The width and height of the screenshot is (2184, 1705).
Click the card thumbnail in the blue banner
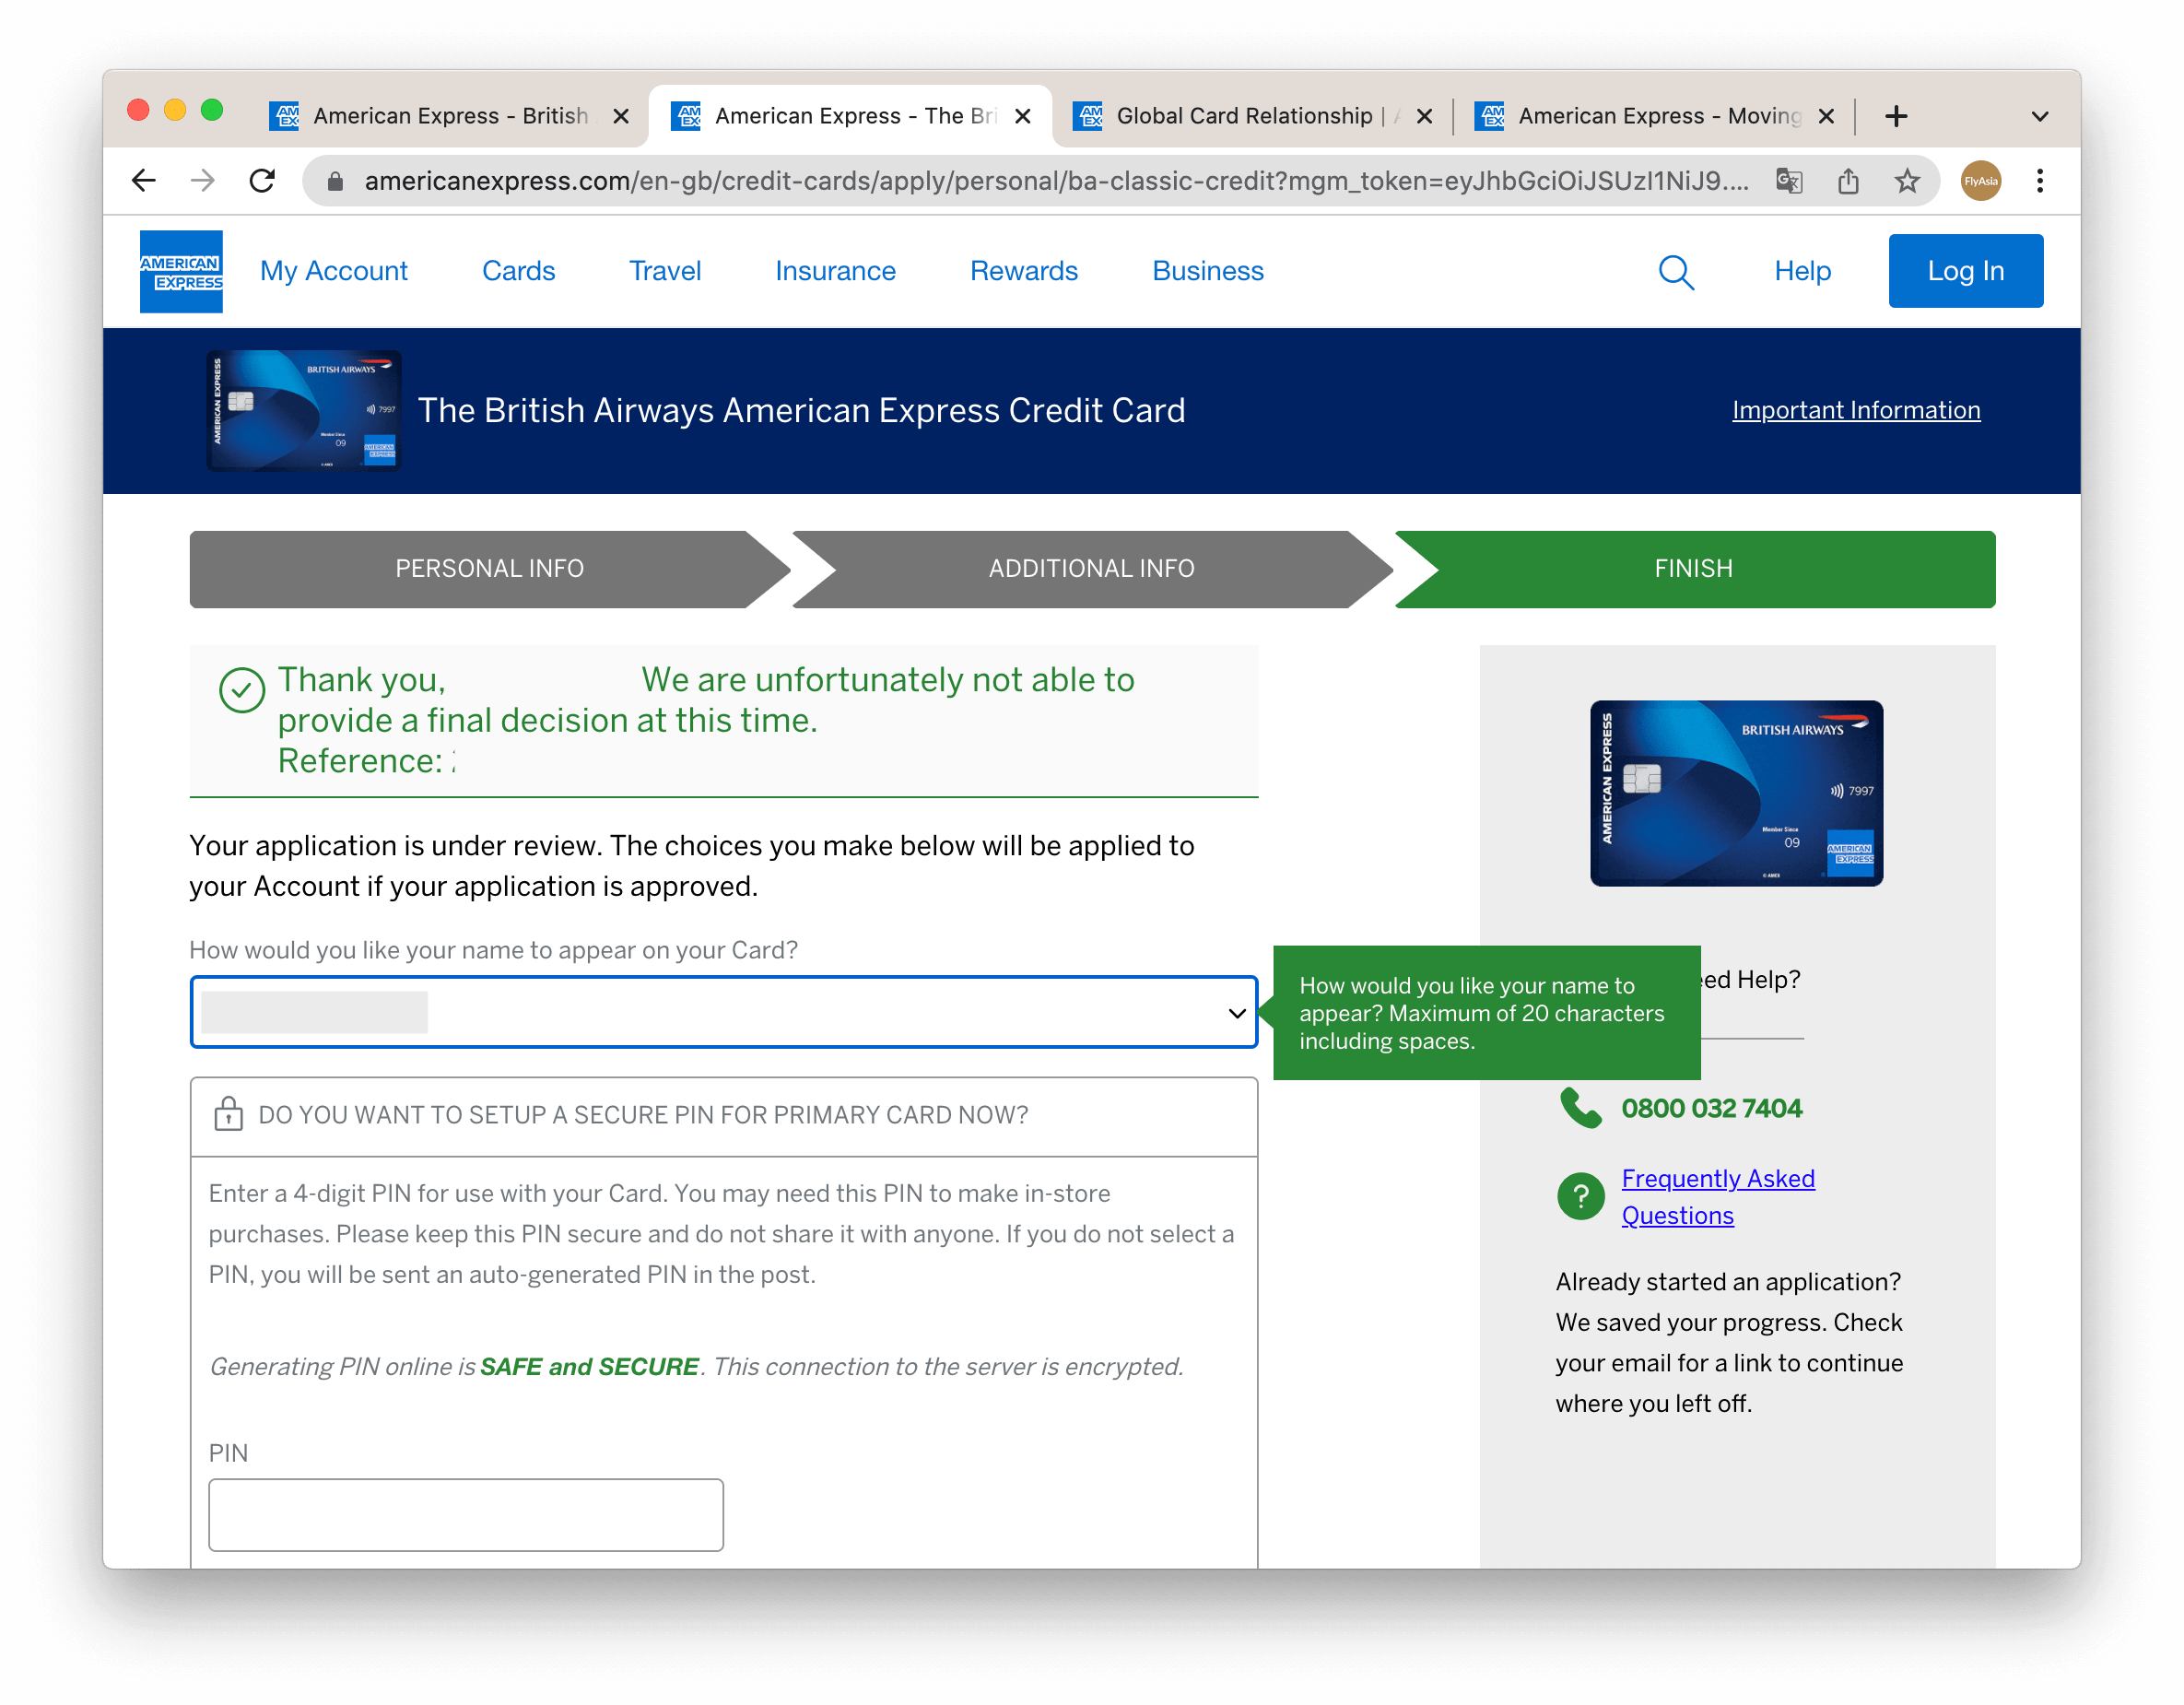click(304, 410)
